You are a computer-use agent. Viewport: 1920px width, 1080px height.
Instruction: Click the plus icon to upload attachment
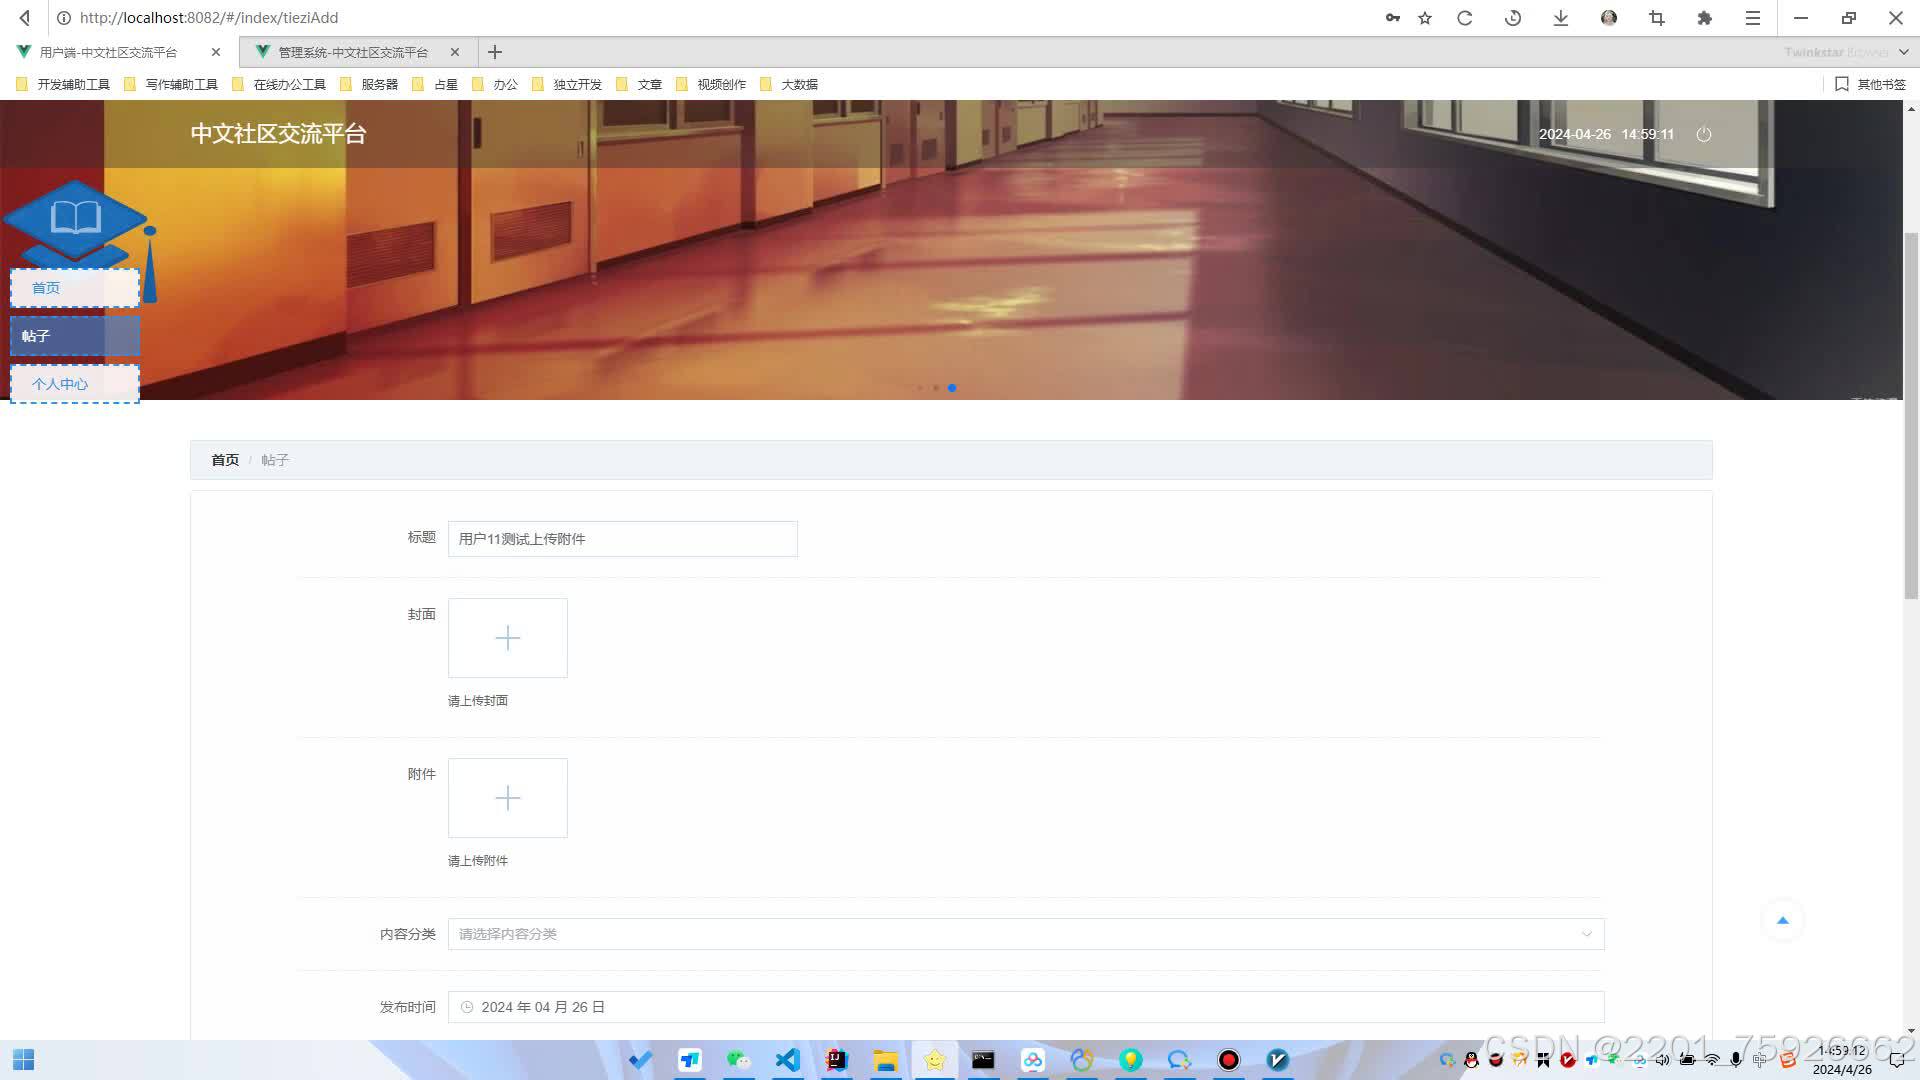507,798
